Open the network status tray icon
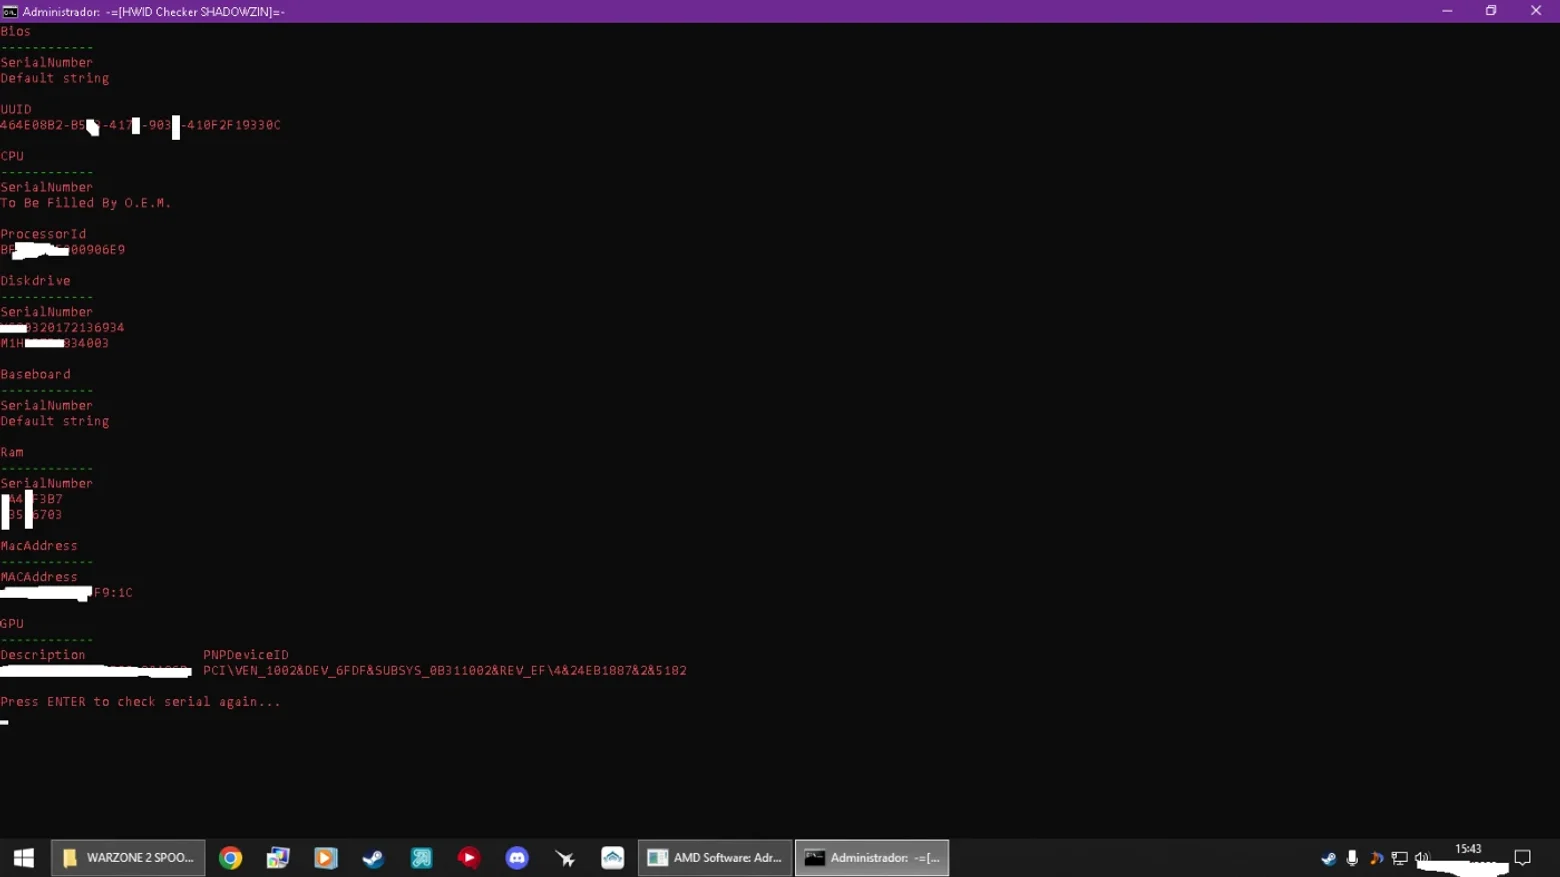 click(x=1399, y=858)
